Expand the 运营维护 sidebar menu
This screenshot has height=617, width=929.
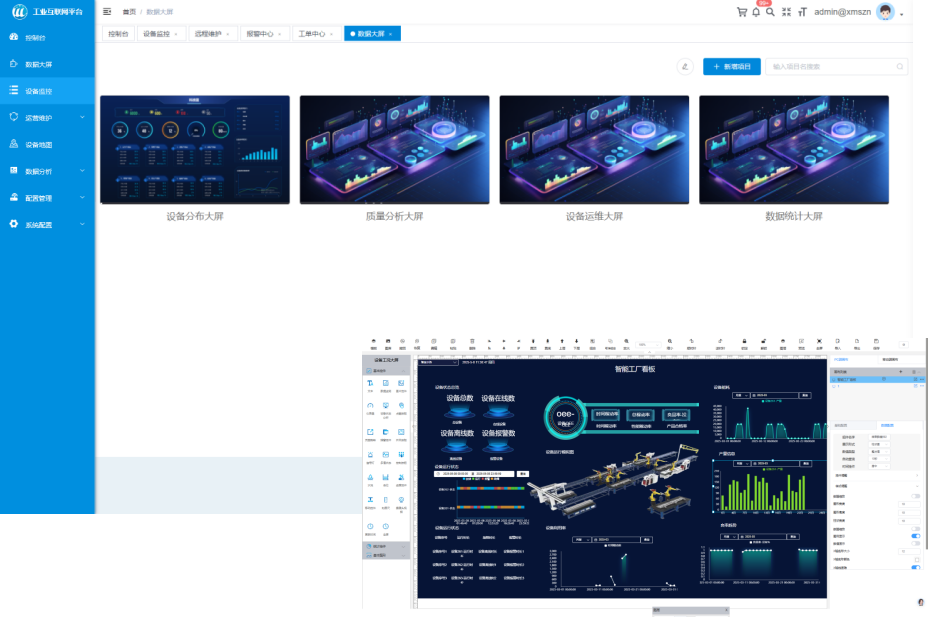[x=47, y=117]
